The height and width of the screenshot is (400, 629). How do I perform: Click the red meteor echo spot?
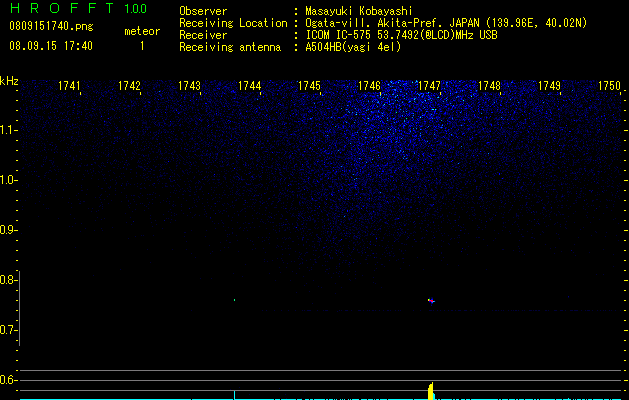coord(431,301)
